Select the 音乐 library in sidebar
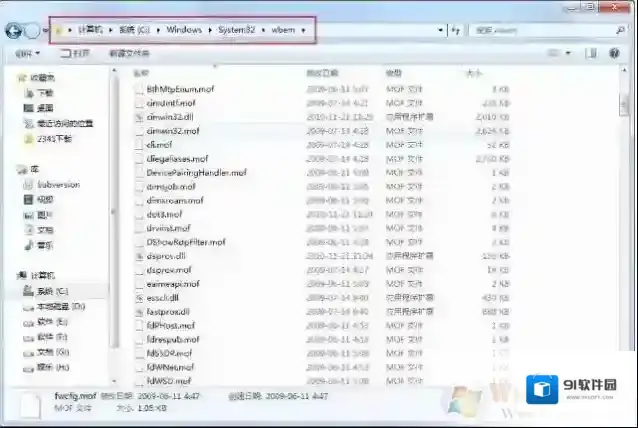This screenshot has height=428, width=638. [45, 244]
